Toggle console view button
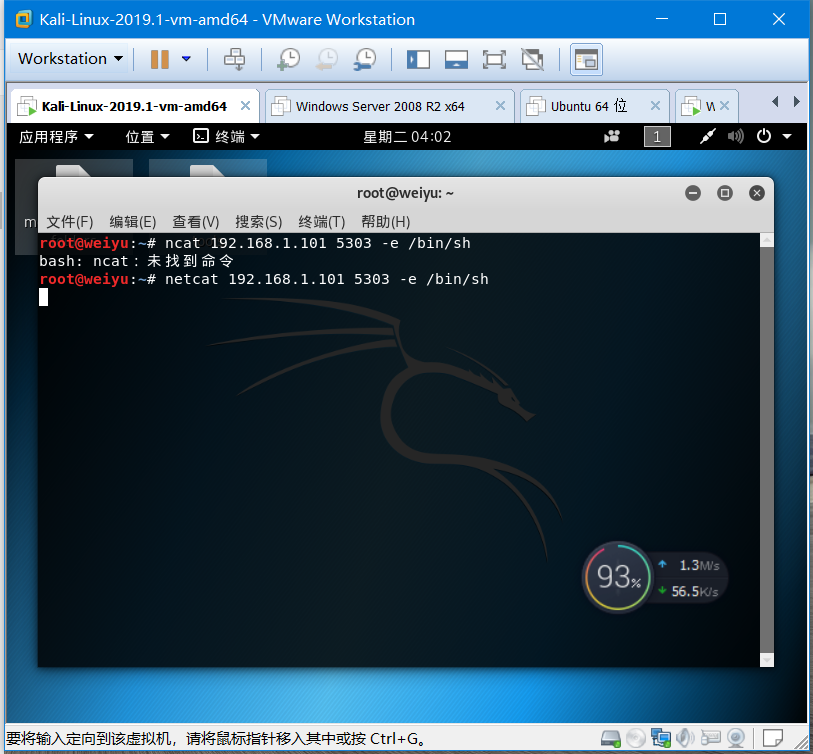813x754 pixels. 586,59
